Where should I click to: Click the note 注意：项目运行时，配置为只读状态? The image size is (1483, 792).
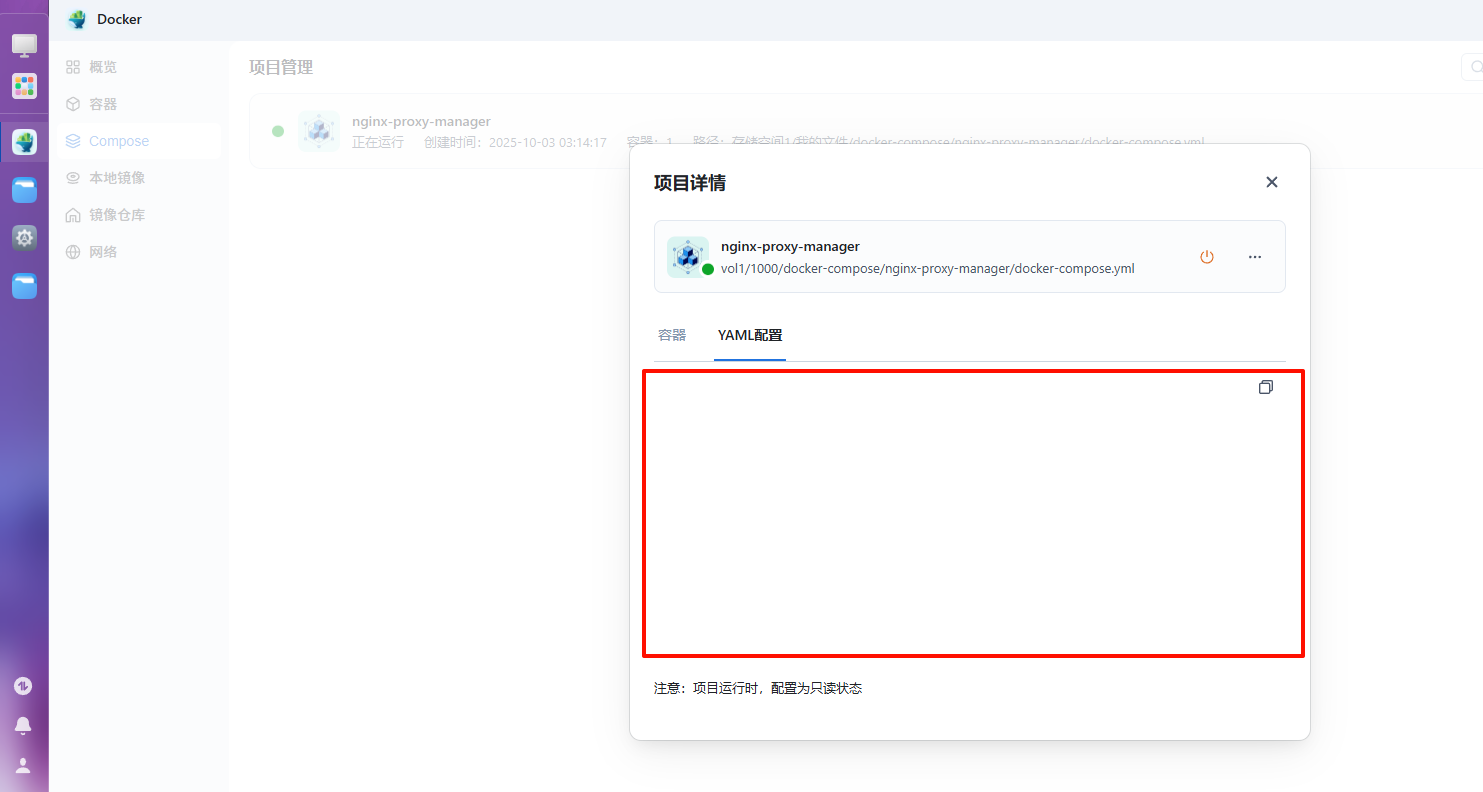(x=758, y=688)
